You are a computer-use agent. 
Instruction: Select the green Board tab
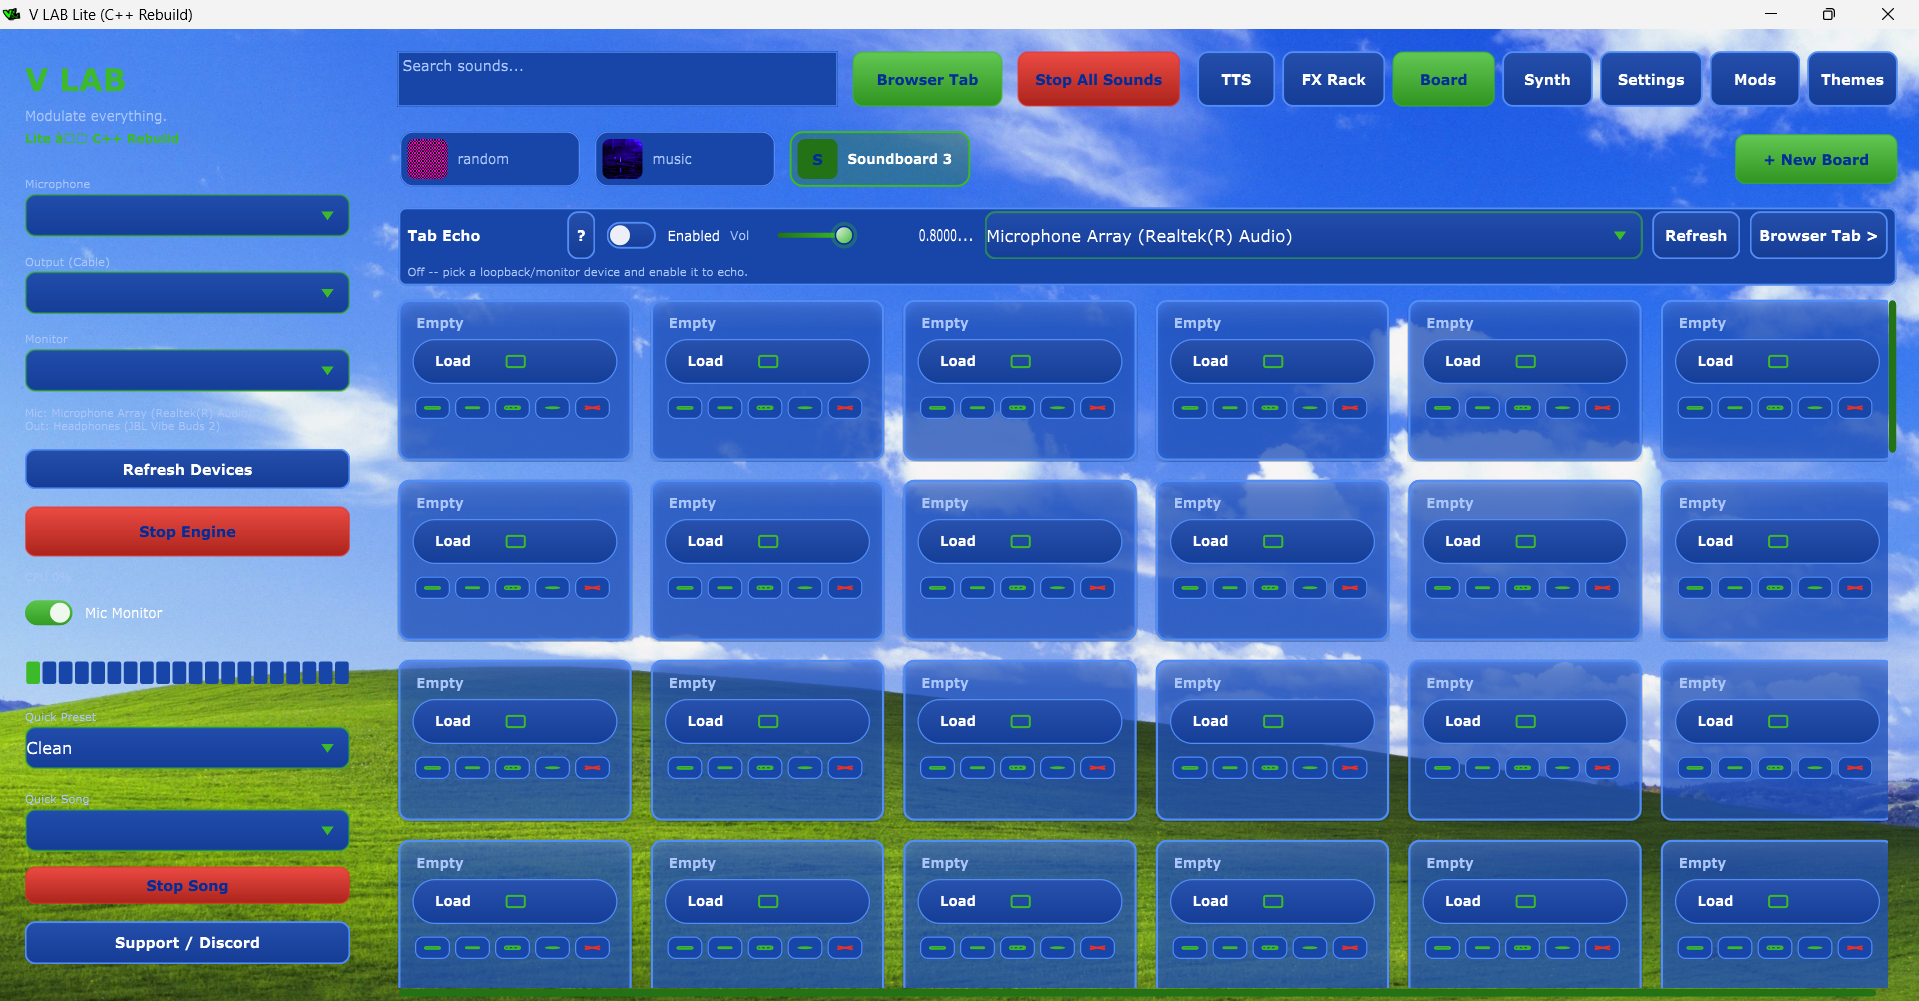(1443, 79)
